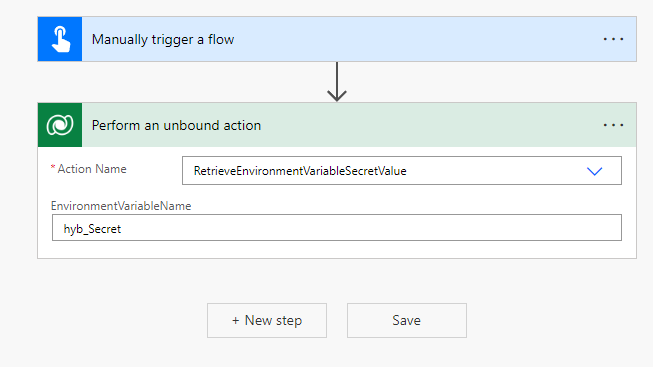Click the arrow connector between the steps

pos(336,82)
